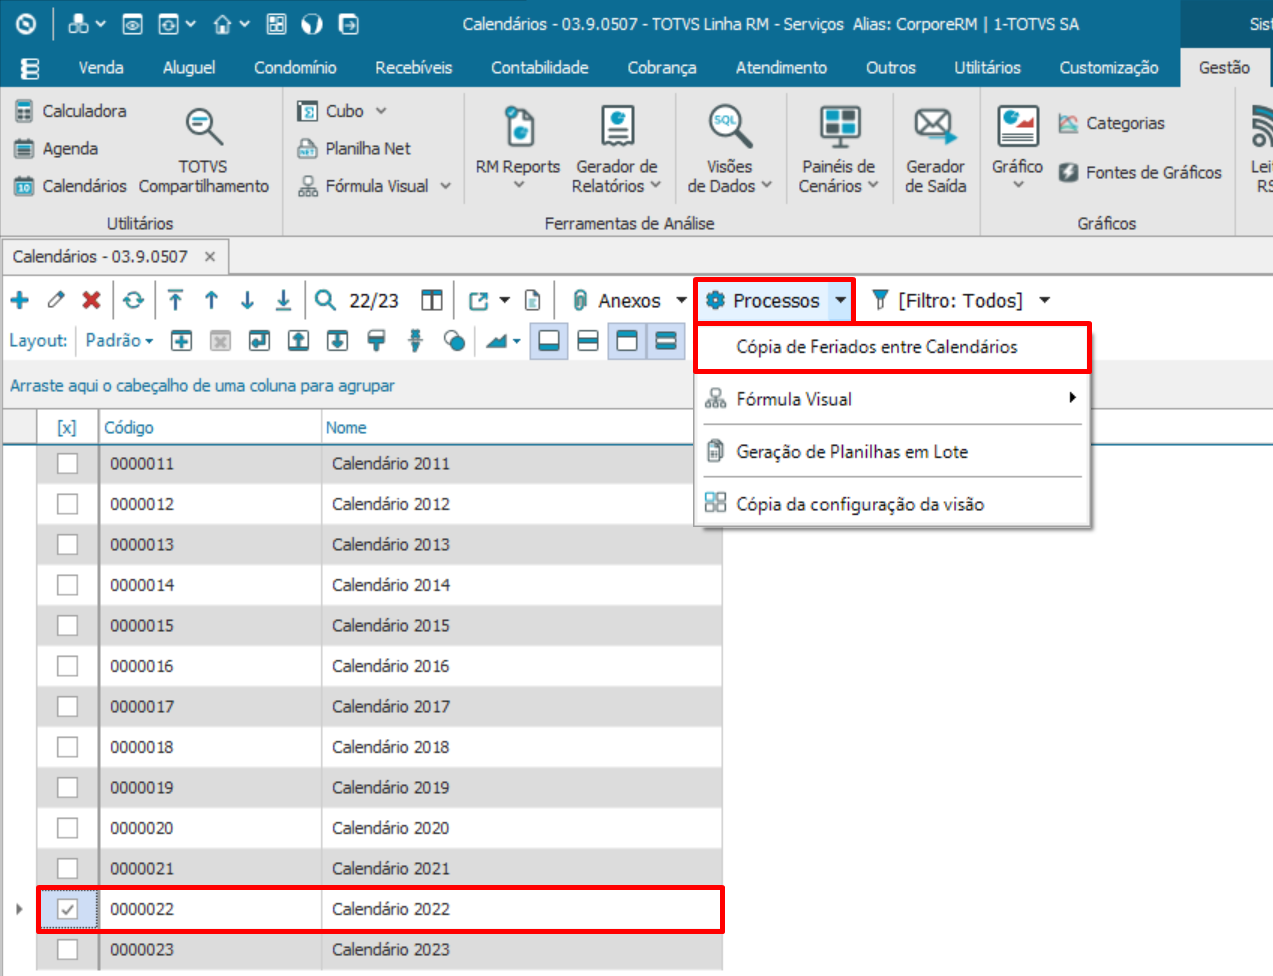
Task: Close the Calendários - 03.9.0507 tab
Action: [210, 257]
